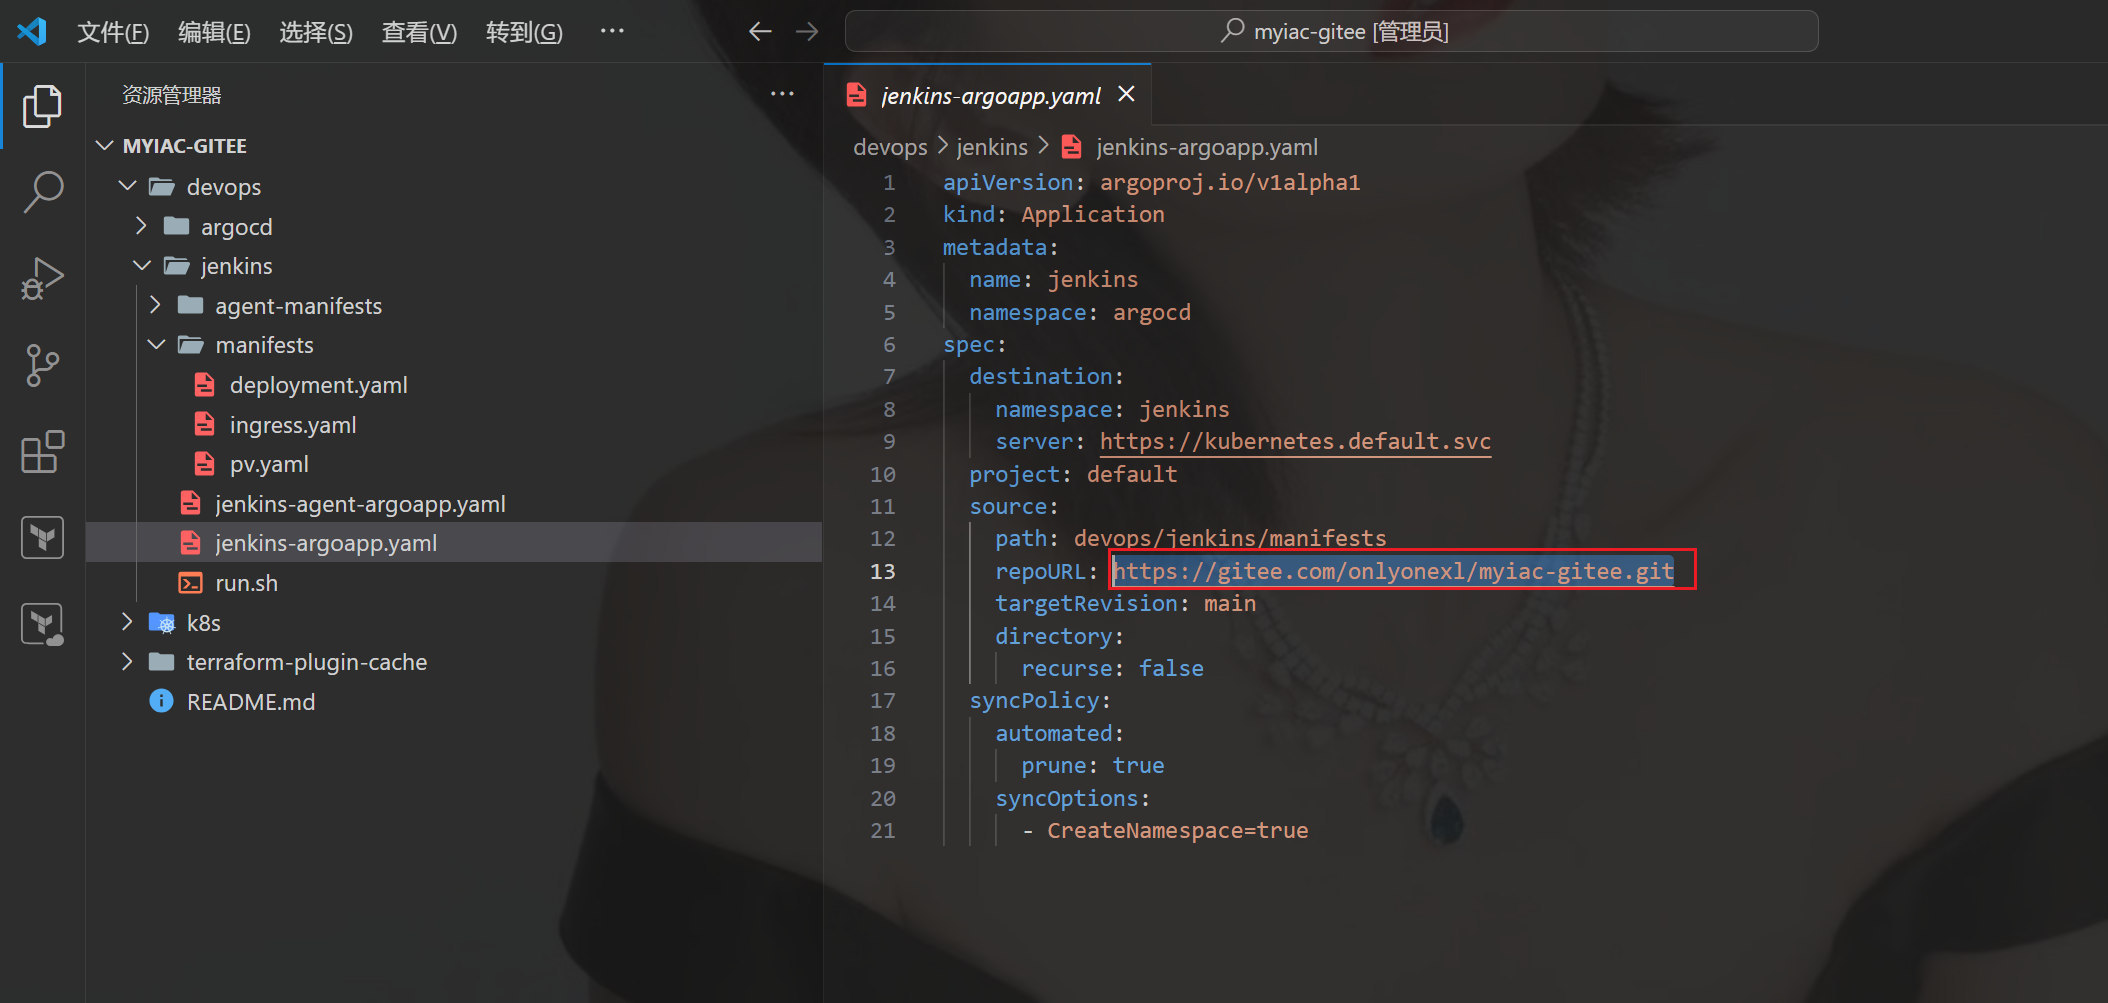This screenshot has width=2108, height=1003.
Task: Click the 'recurse: false' line
Action: [x=1112, y=669]
